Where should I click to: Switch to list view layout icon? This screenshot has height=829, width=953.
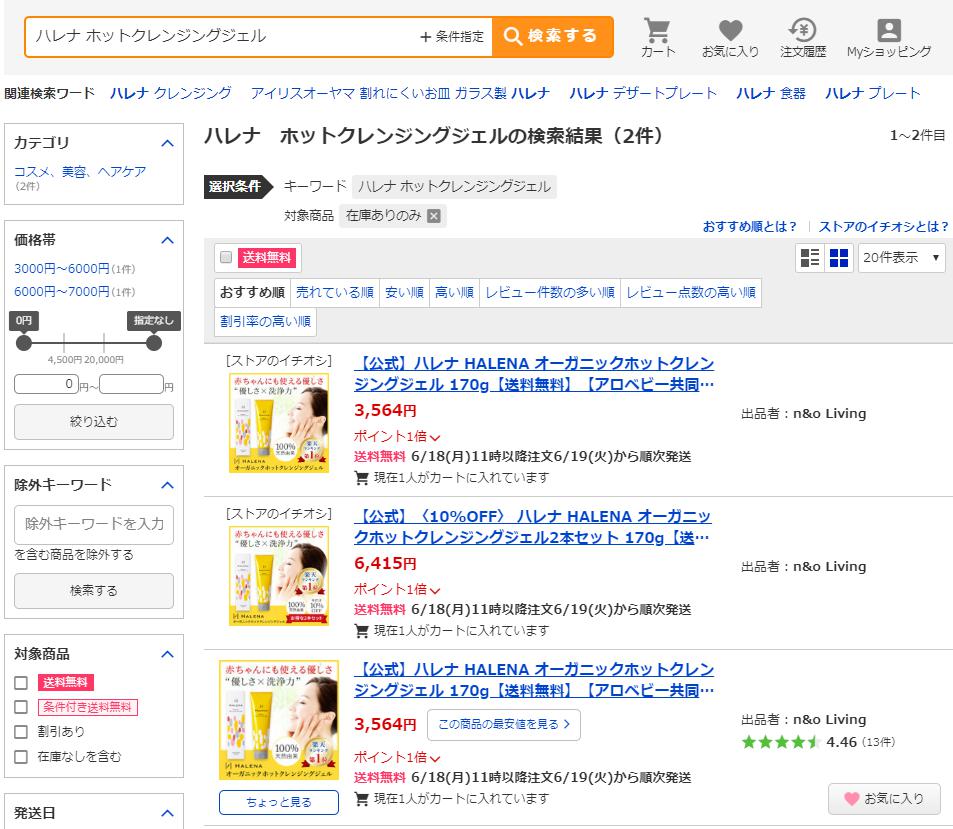(x=810, y=258)
